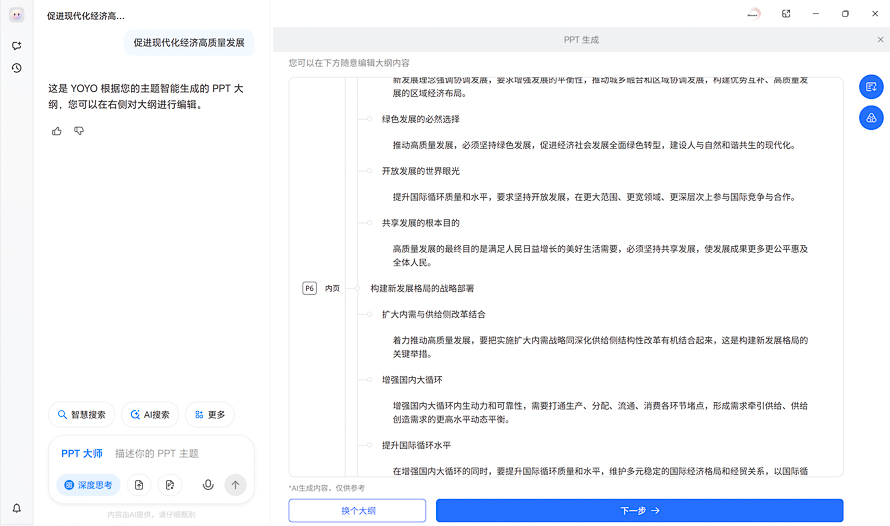Collapse 扩大内需与供给侧改革结合 node circle
The image size is (890, 526).
tap(369, 314)
